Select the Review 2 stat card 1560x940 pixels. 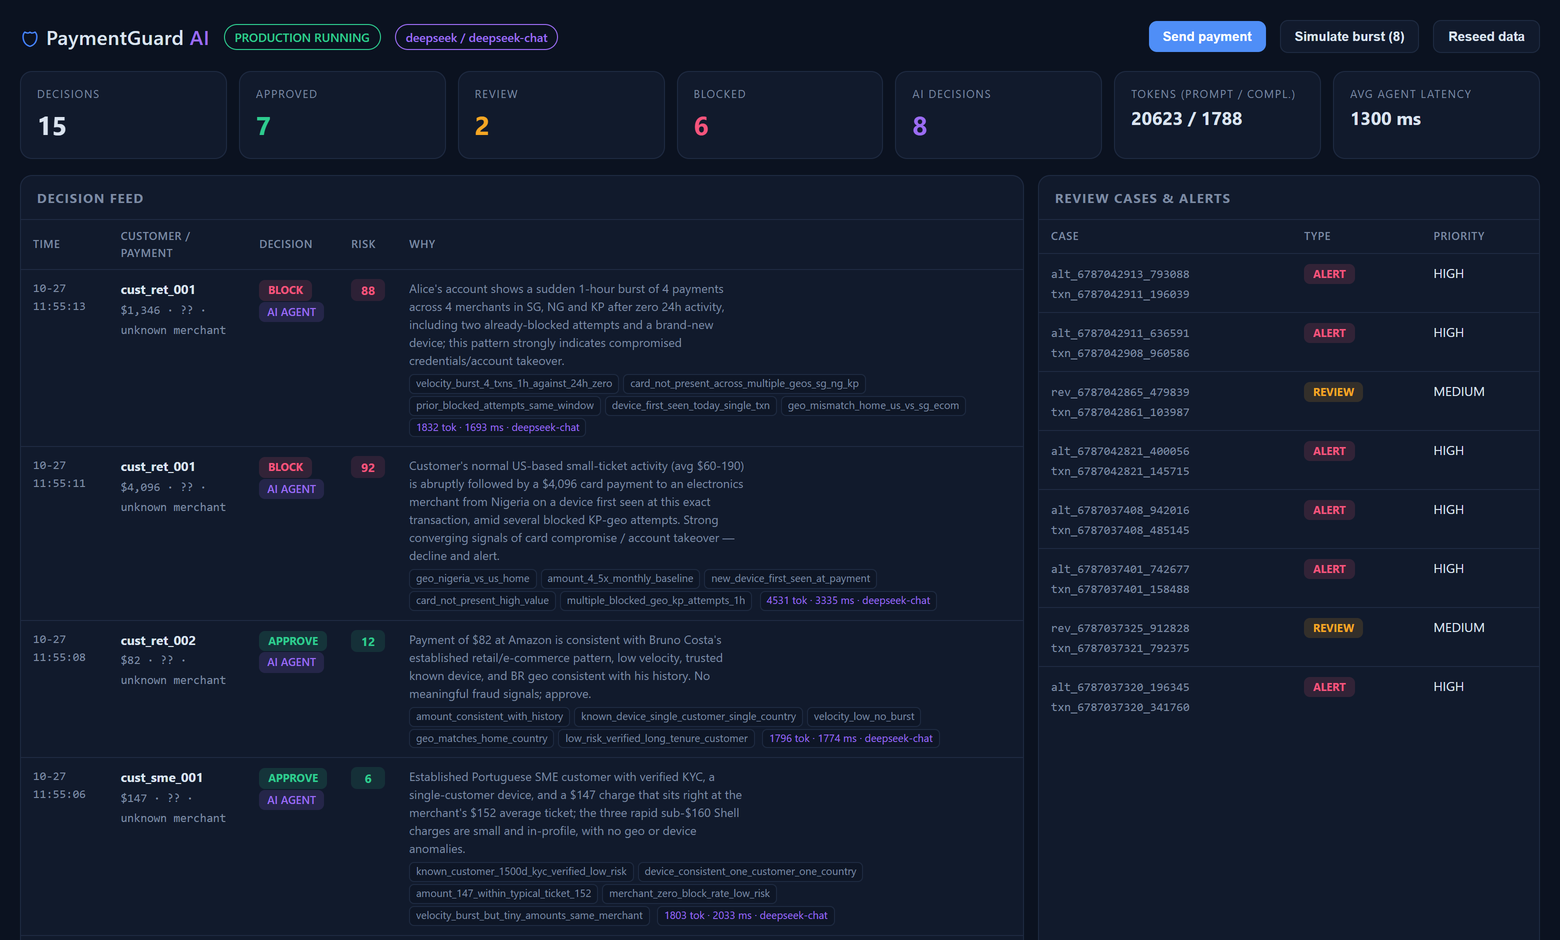click(x=561, y=115)
